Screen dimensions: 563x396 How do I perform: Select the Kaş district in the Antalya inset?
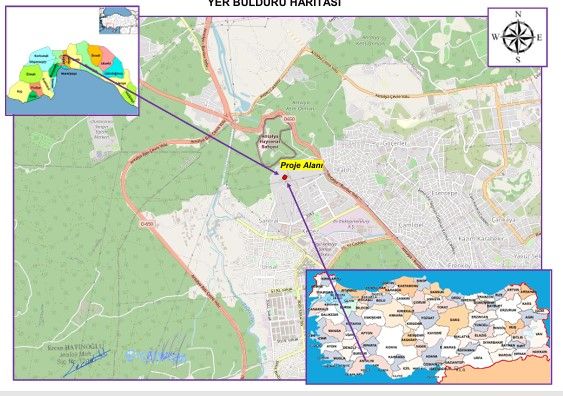pos(20,92)
